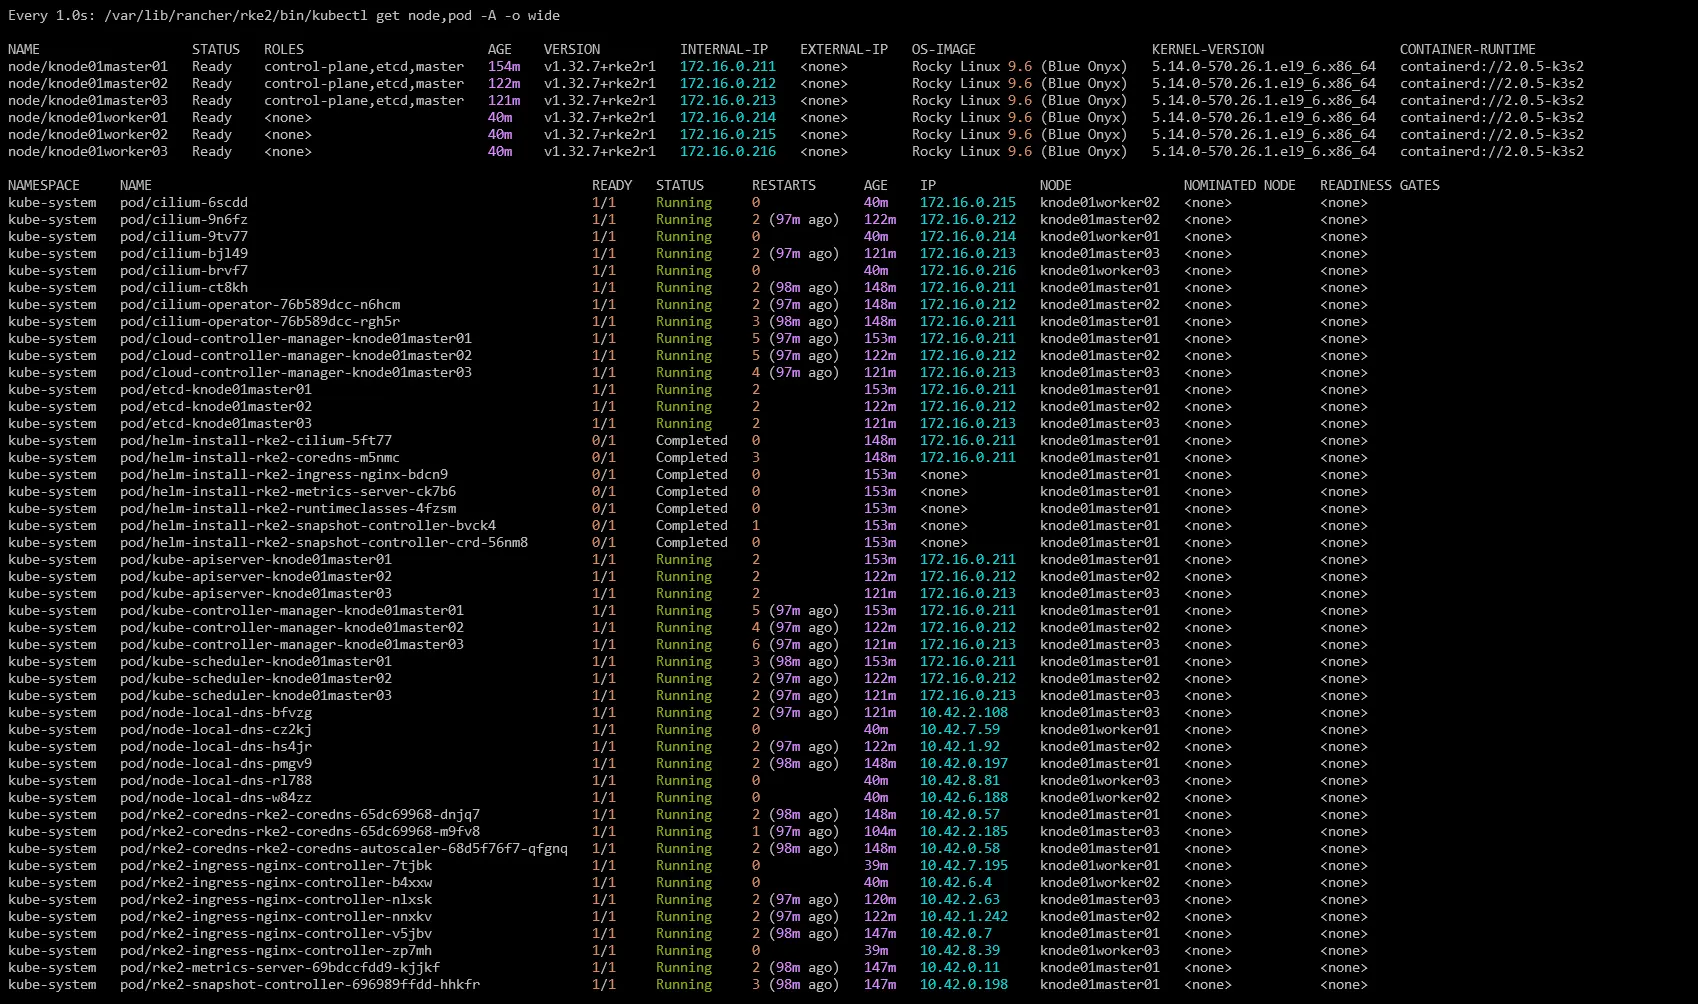This screenshot has height=1004, width=1698.
Task: Click the KERNEL-VERSION column header
Action: [1208, 49]
